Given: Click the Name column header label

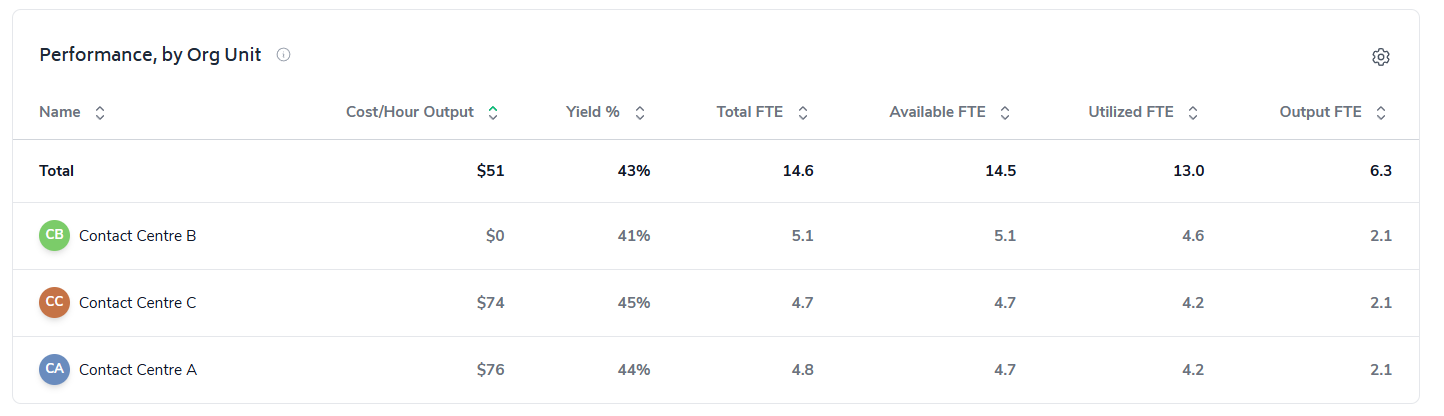Looking at the screenshot, I should pyautogui.click(x=60, y=112).
